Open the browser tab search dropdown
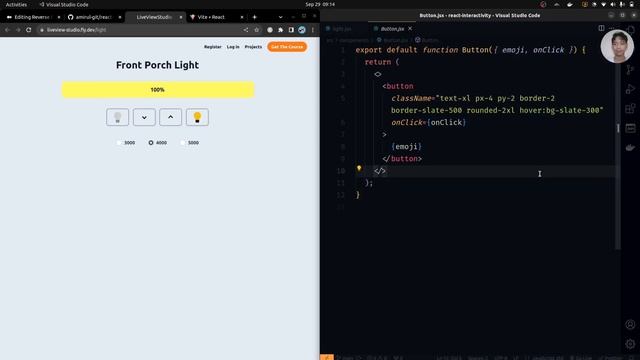The height and width of the screenshot is (360, 640). click(280, 17)
